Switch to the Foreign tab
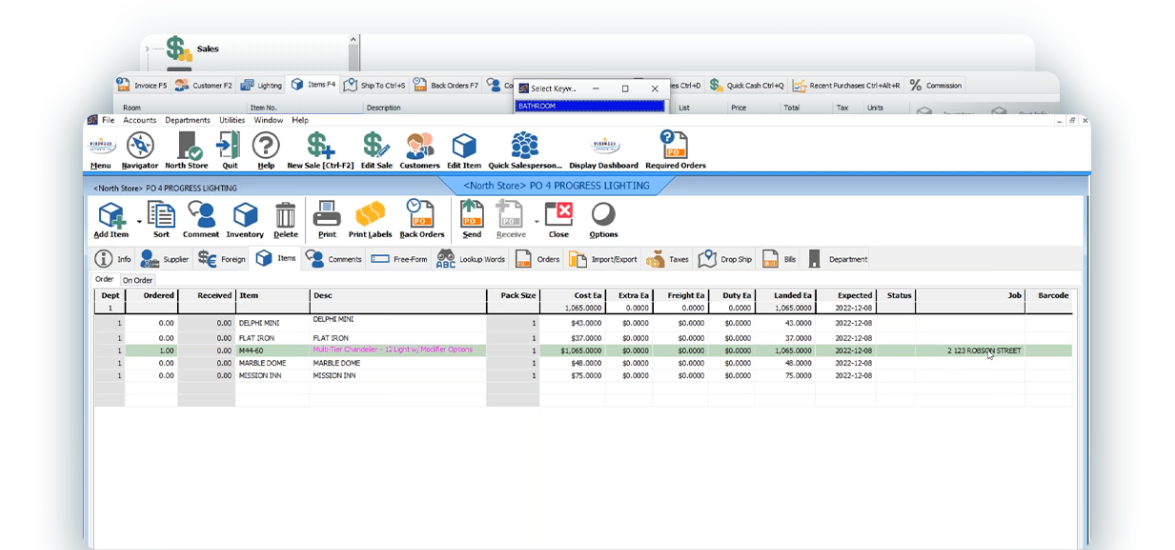 point(222,259)
